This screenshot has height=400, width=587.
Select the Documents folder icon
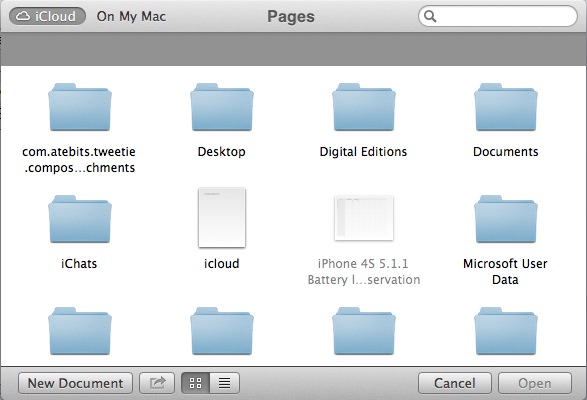point(506,107)
